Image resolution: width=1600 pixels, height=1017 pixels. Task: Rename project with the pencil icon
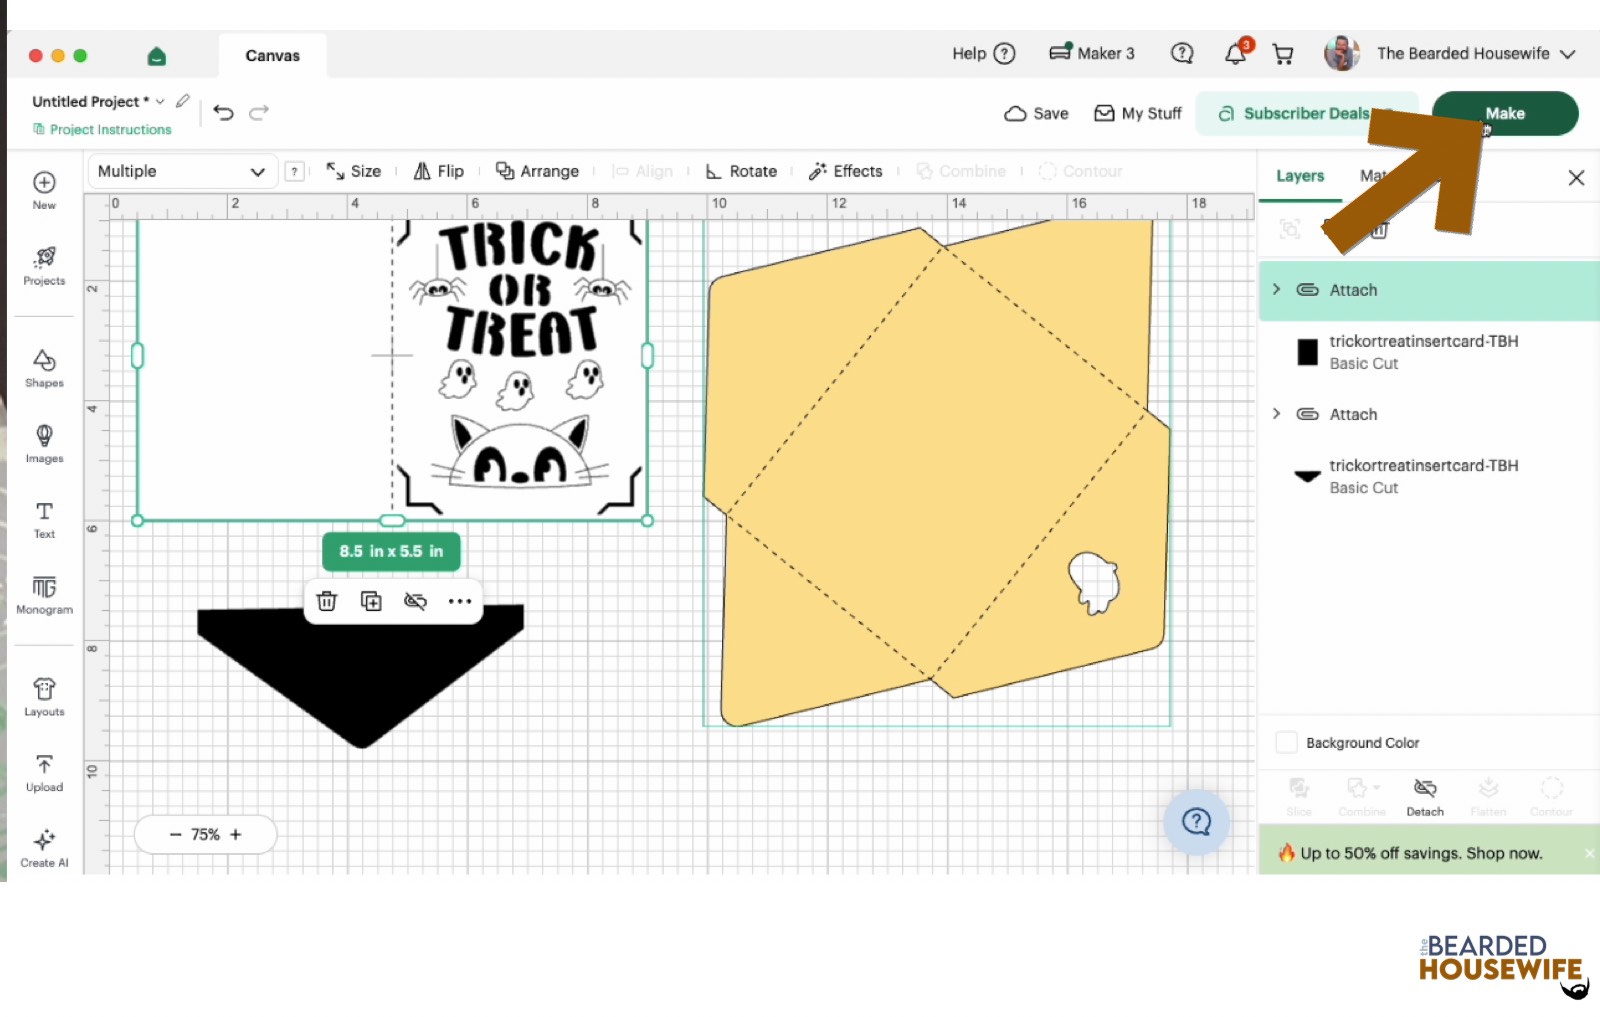[x=183, y=101]
